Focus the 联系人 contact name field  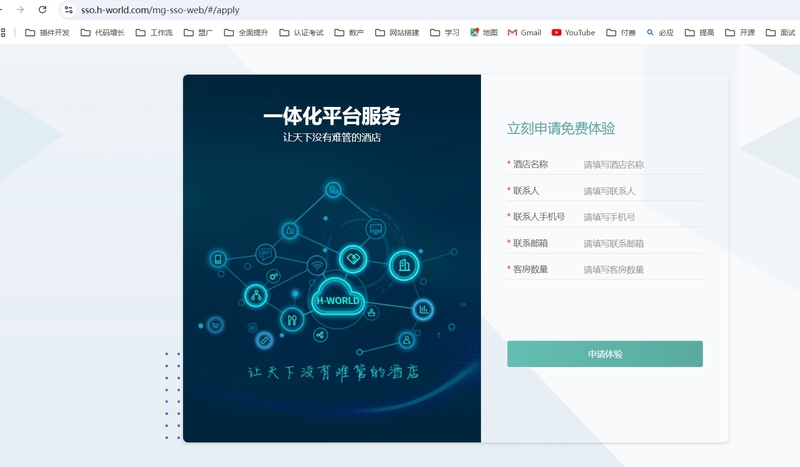(x=643, y=191)
